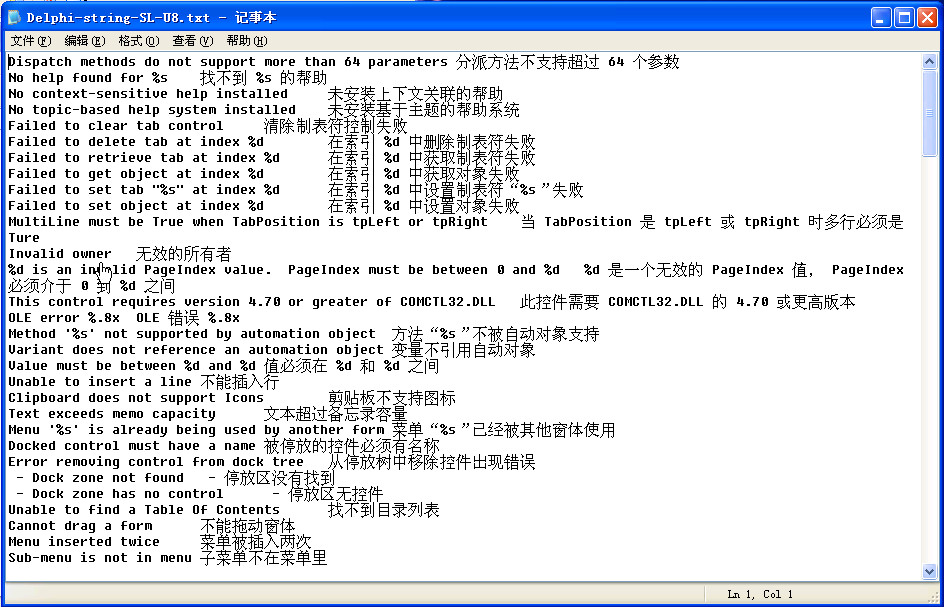The height and width of the screenshot is (607, 944).
Task: Click the word 'Ture' line
Action: pyautogui.click(x=24, y=238)
